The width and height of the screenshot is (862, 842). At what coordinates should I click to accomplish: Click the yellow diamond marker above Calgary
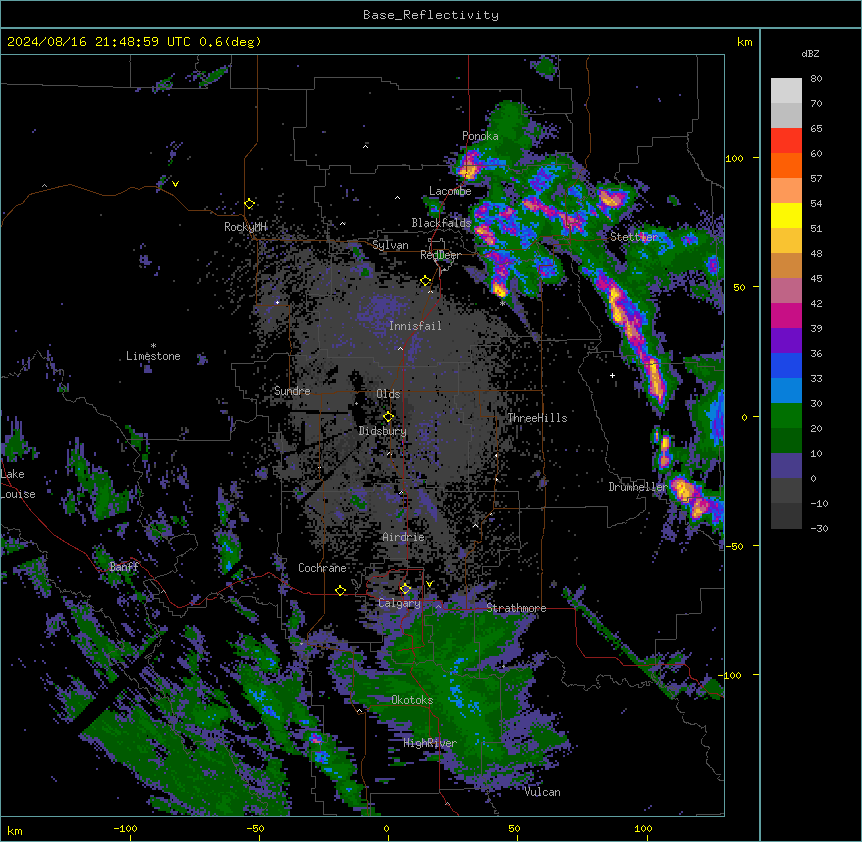click(405, 589)
